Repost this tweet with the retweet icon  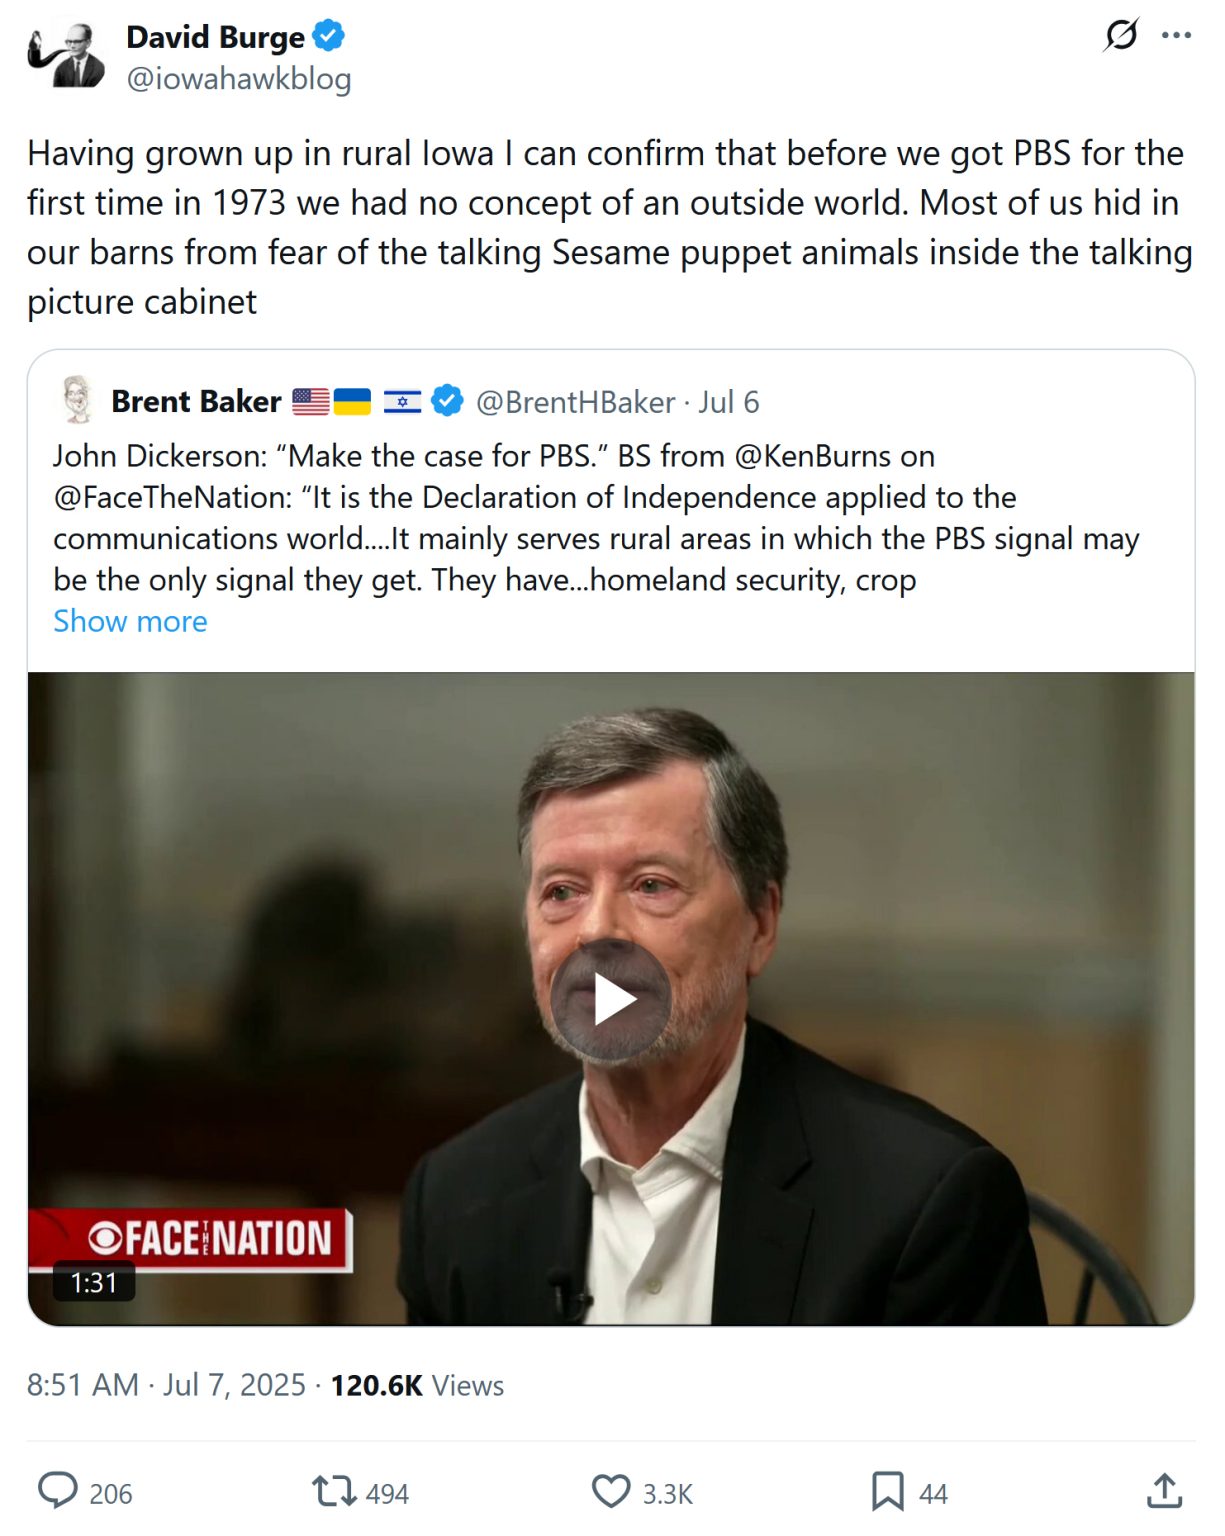[334, 1491]
